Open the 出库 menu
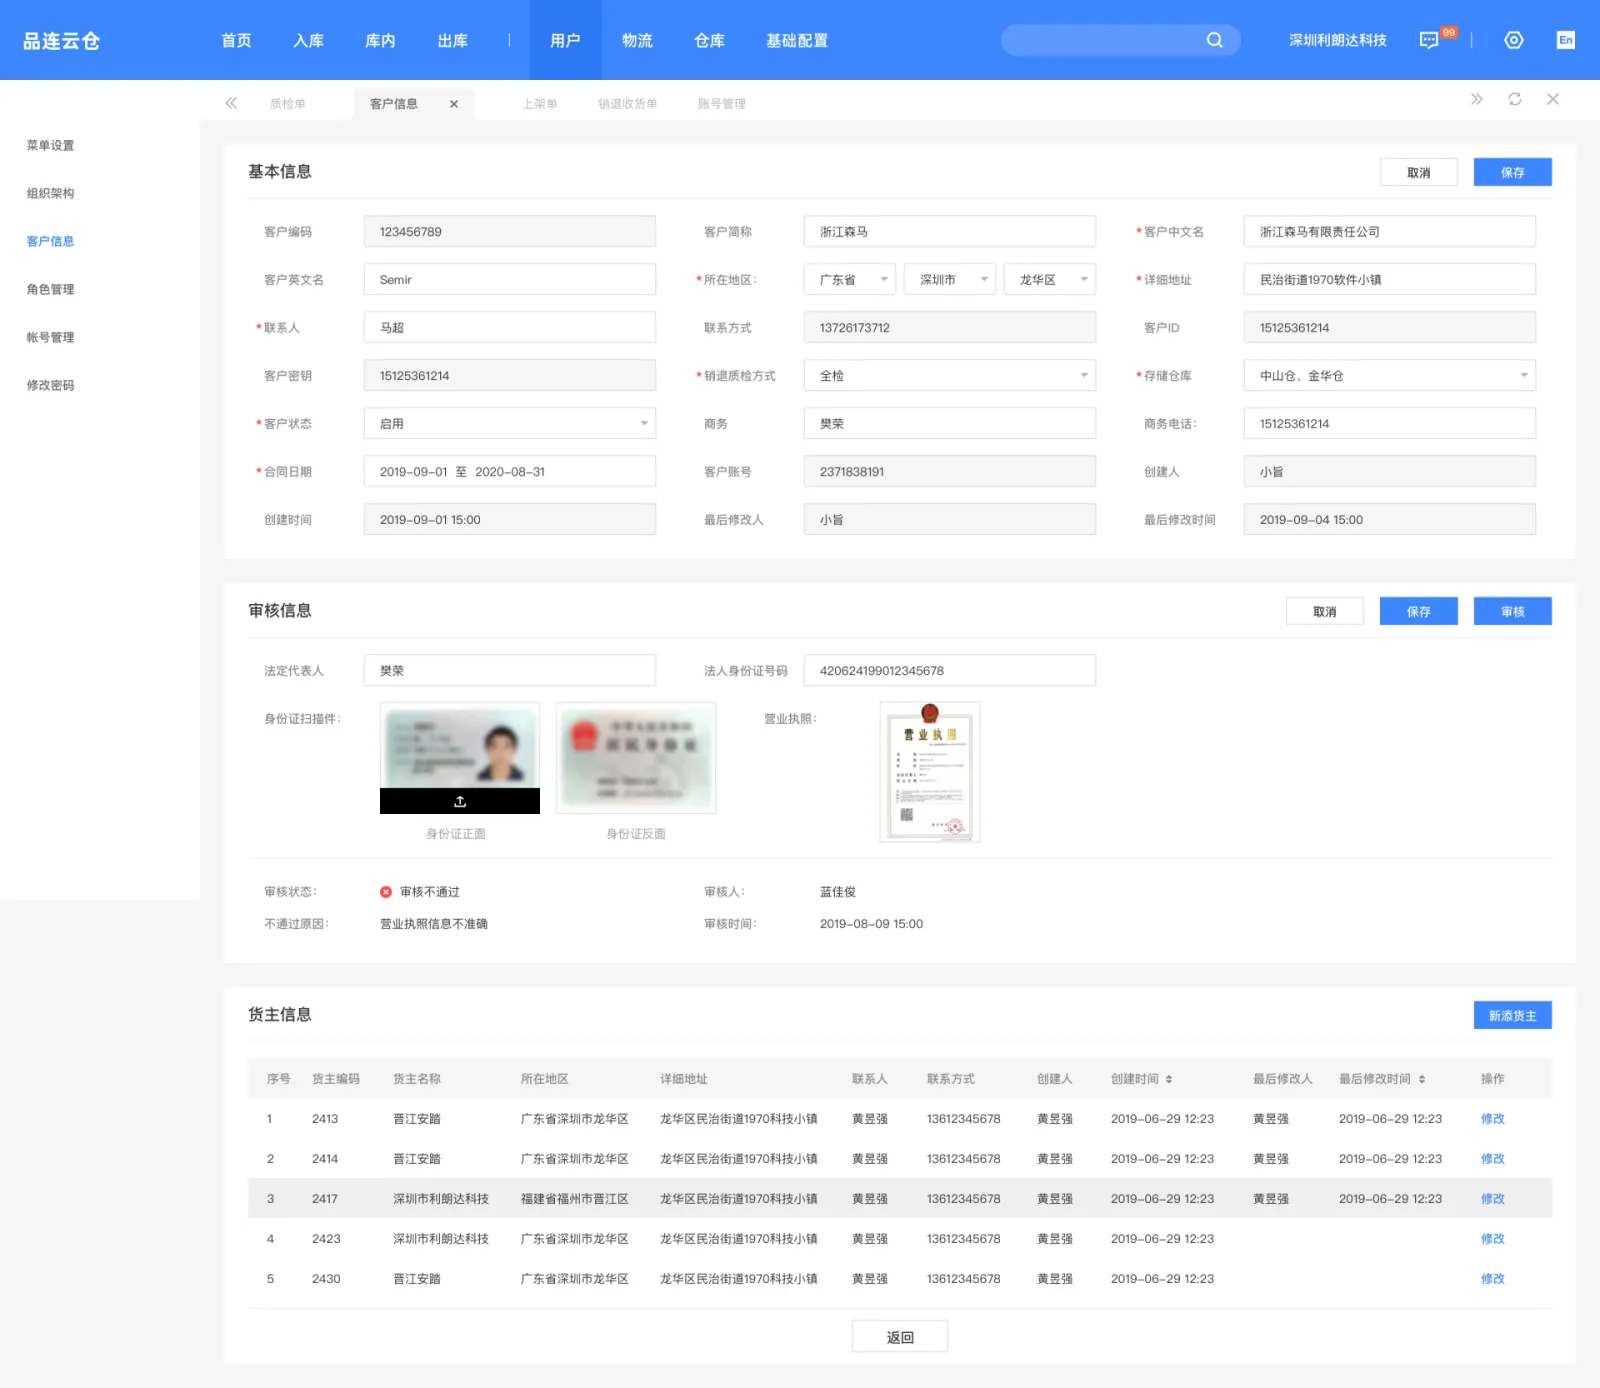The height and width of the screenshot is (1388, 1600). [x=453, y=41]
